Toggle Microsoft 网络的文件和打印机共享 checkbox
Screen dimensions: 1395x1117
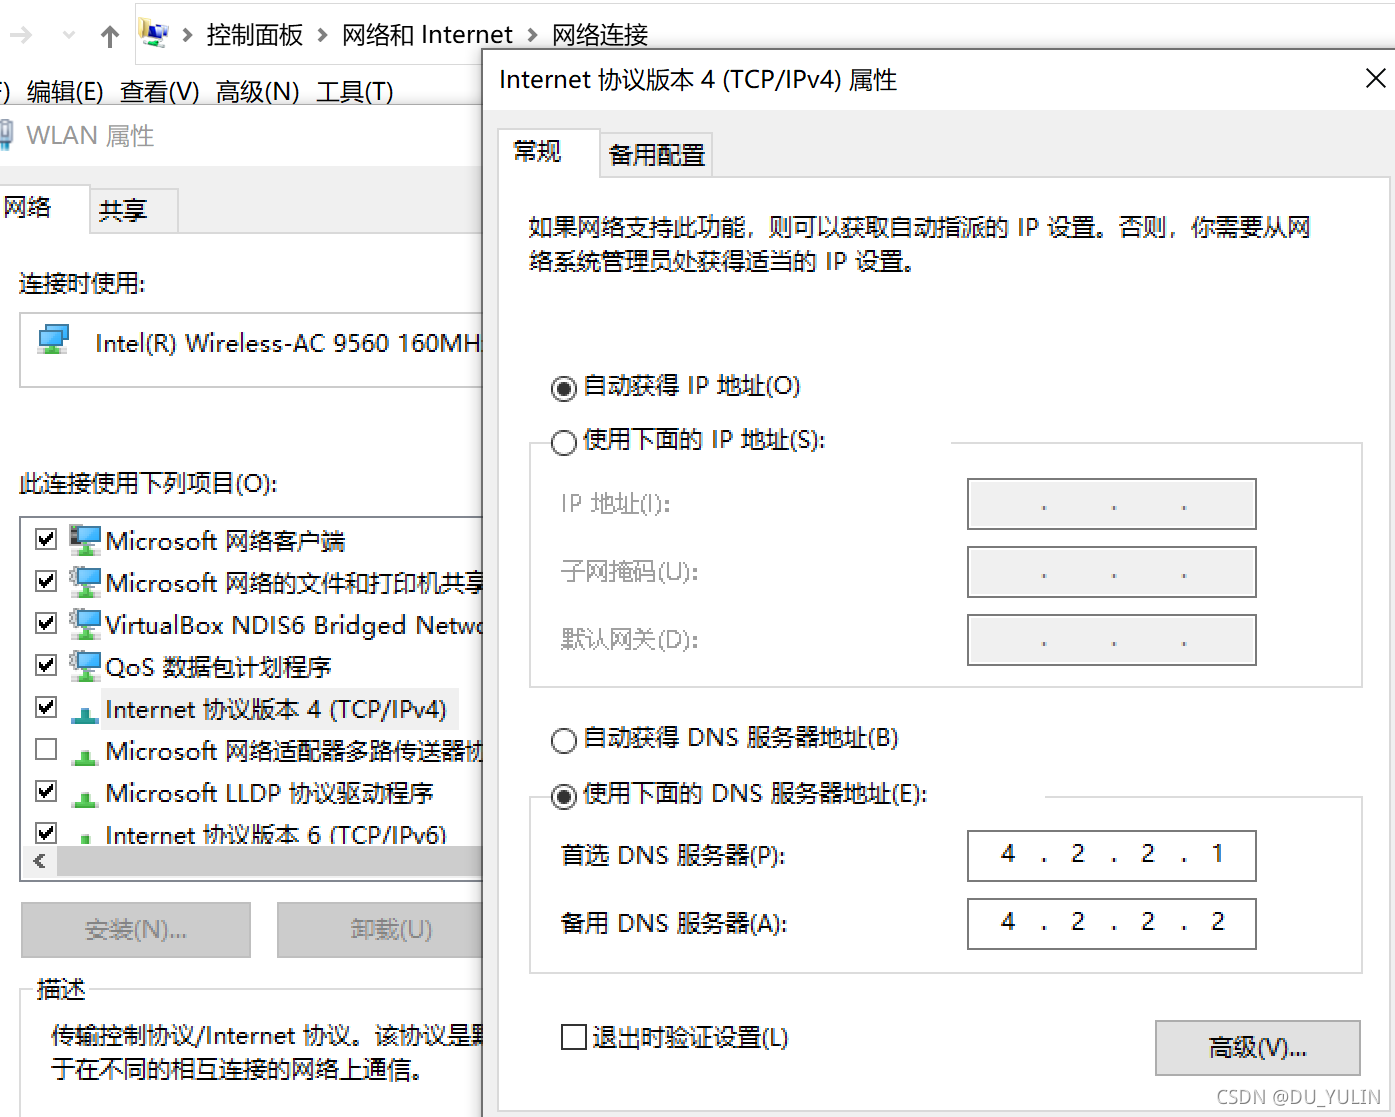46,581
